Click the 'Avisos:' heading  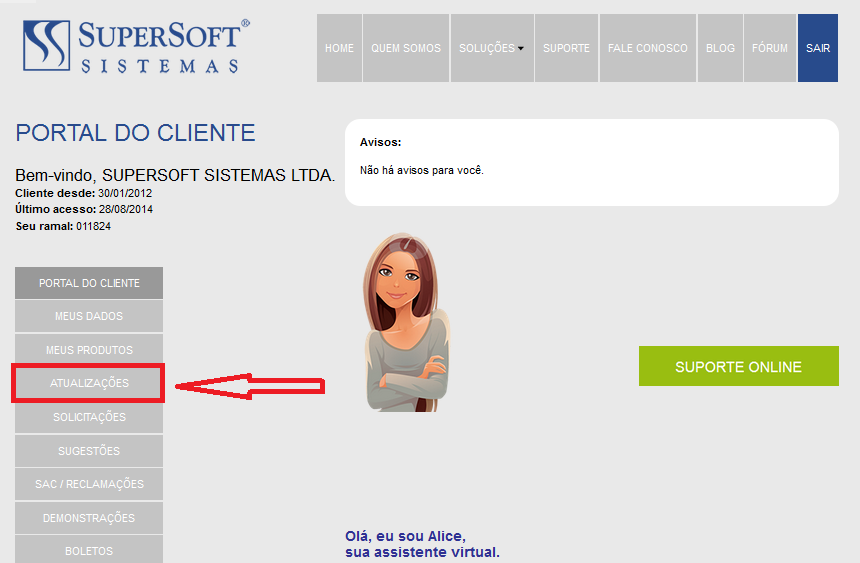[380, 142]
